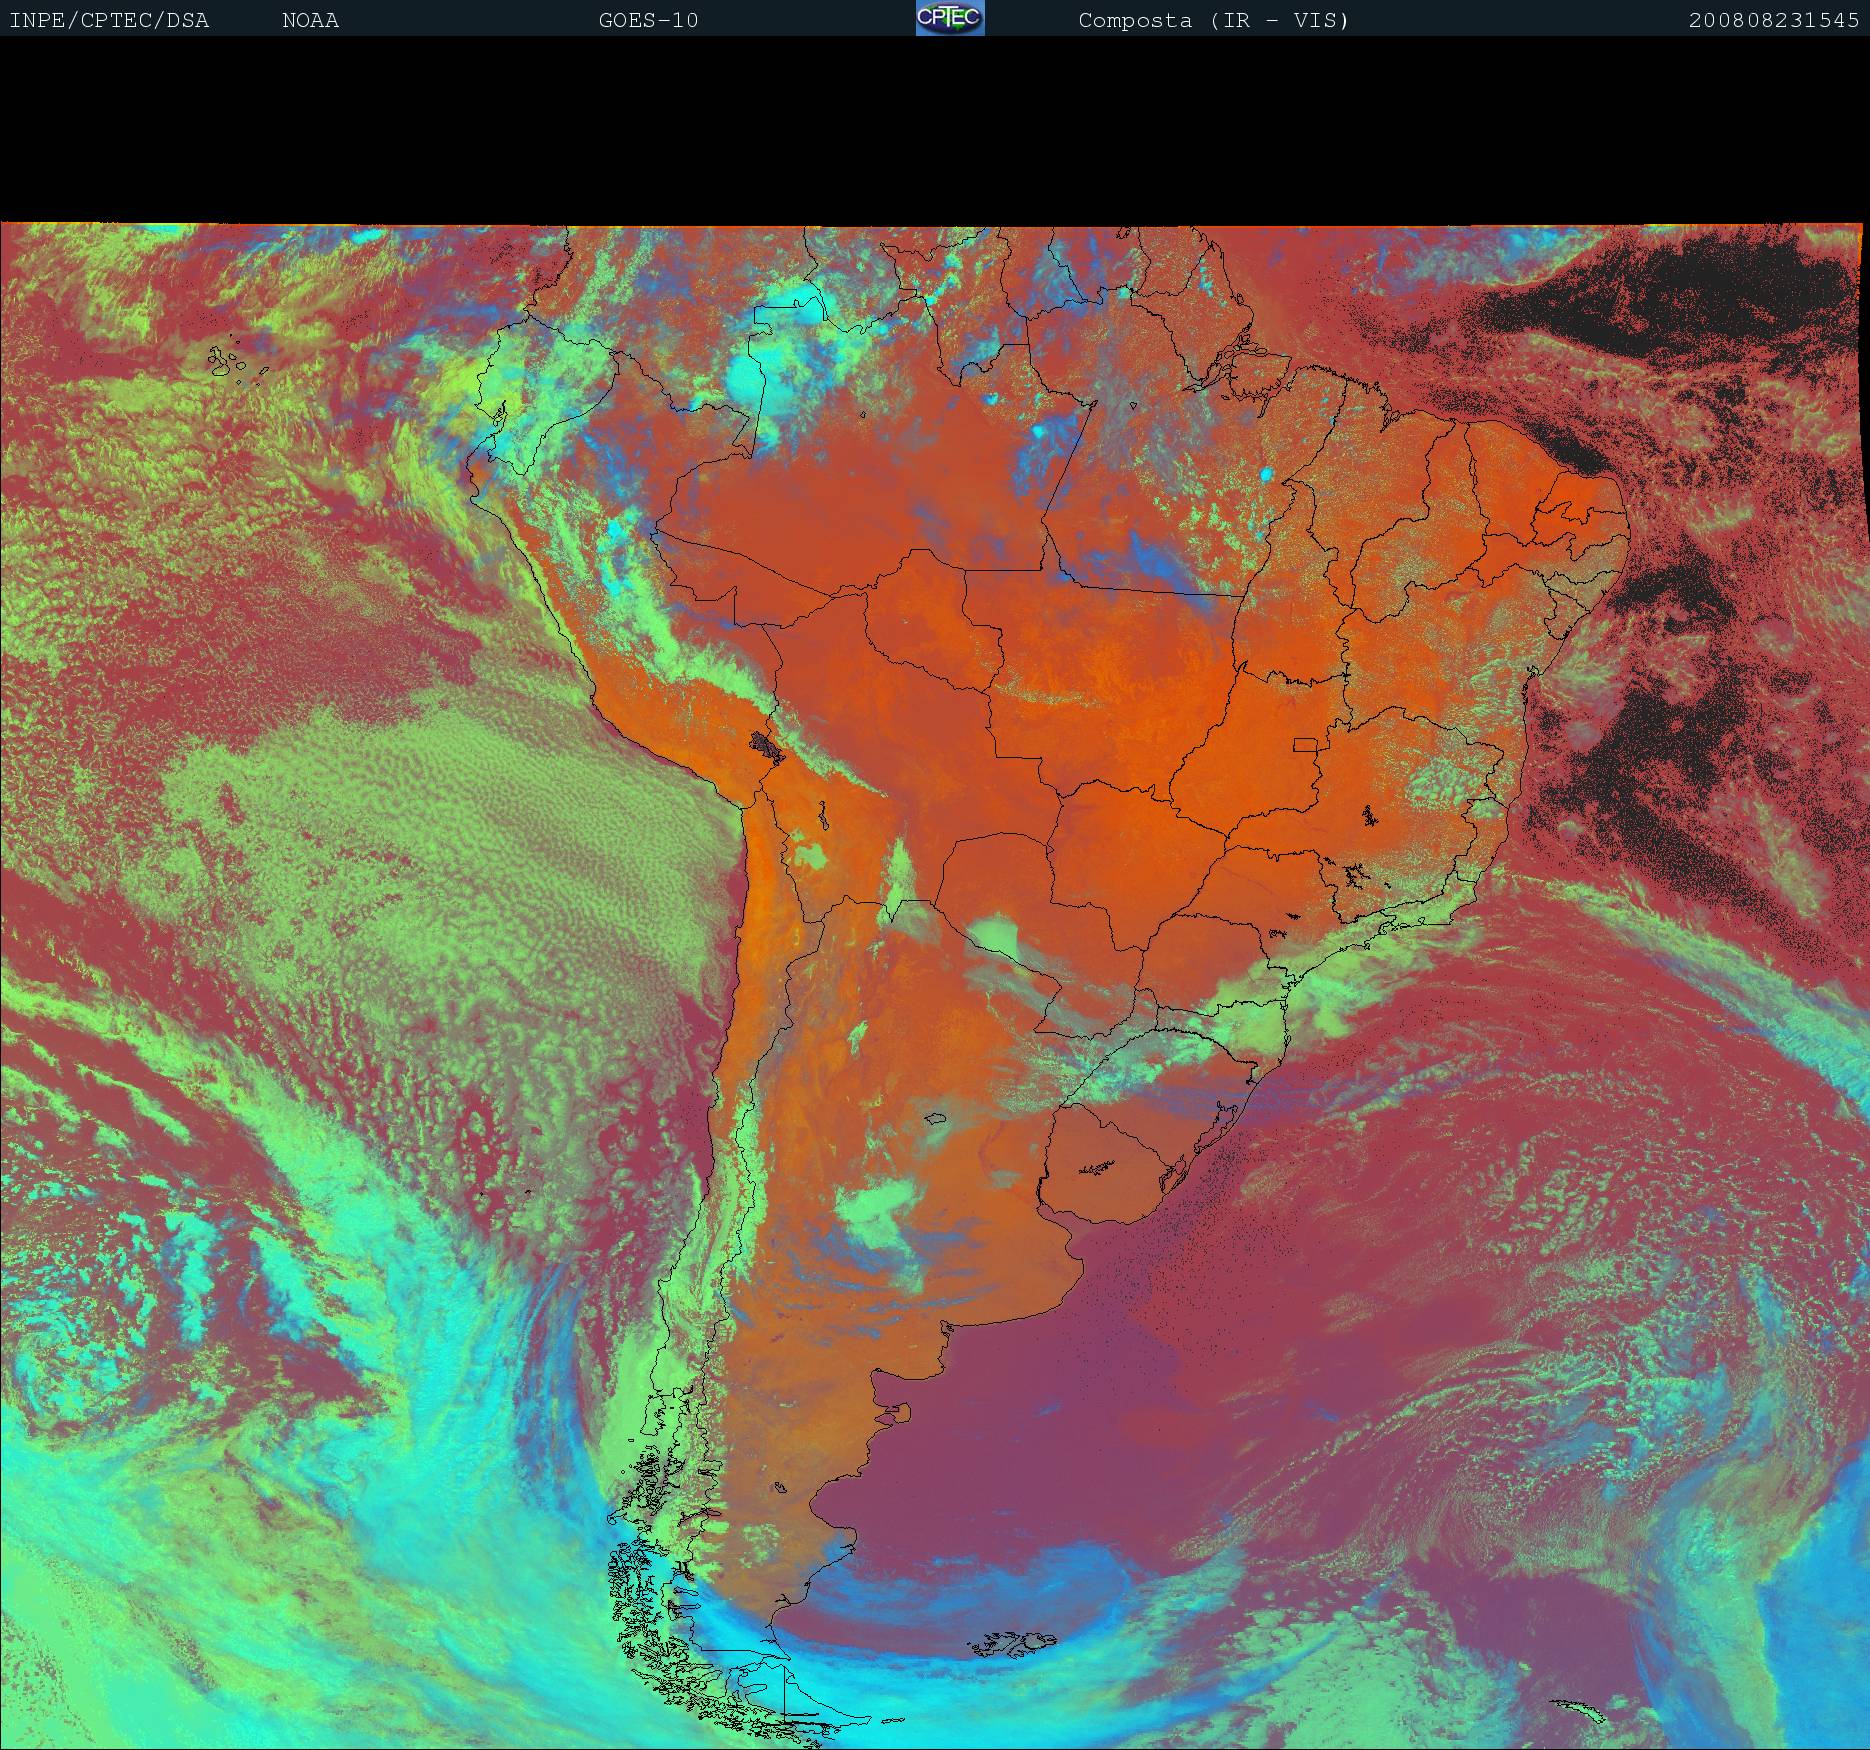1870x1750 pixels.
Task: Click the 200808231545 timestamp
Action: point(1773,20)
